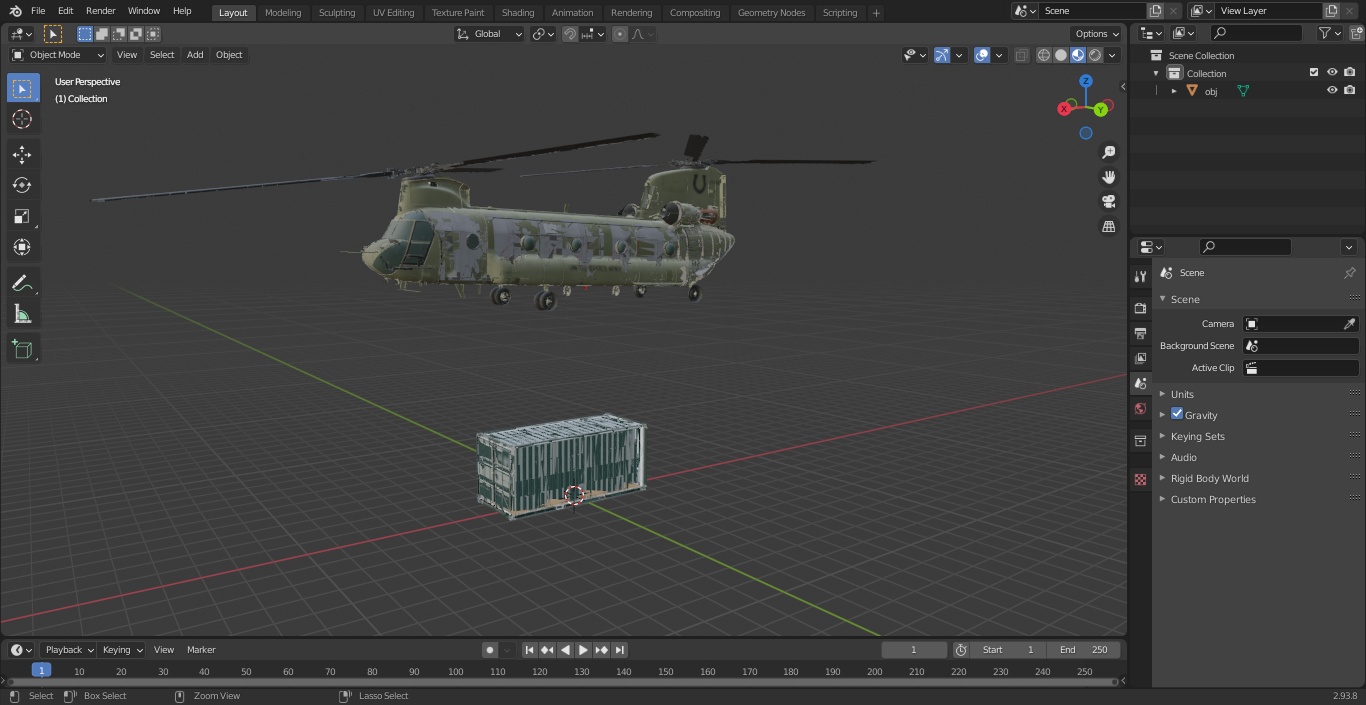The image size is (1366, 705).
Task: Pick the Add Cube tool
Action: click(x=22, y=349)
